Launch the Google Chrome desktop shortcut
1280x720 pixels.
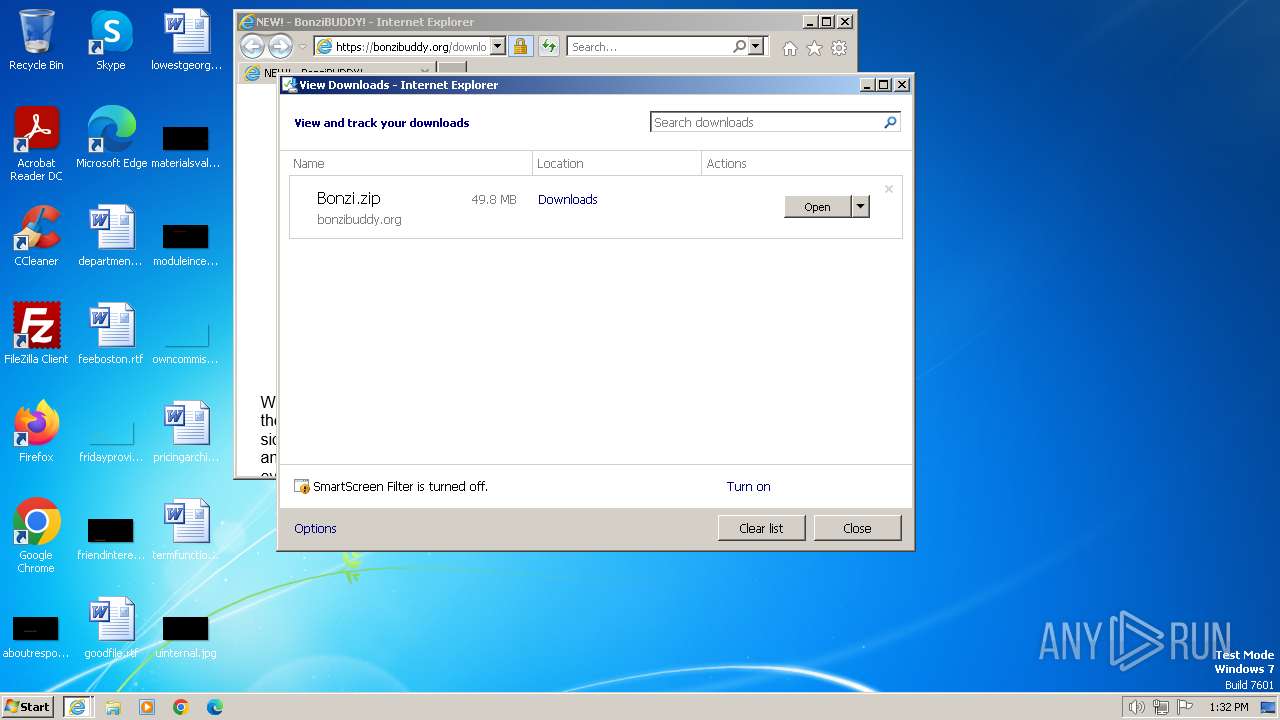(x=36, y=536)
